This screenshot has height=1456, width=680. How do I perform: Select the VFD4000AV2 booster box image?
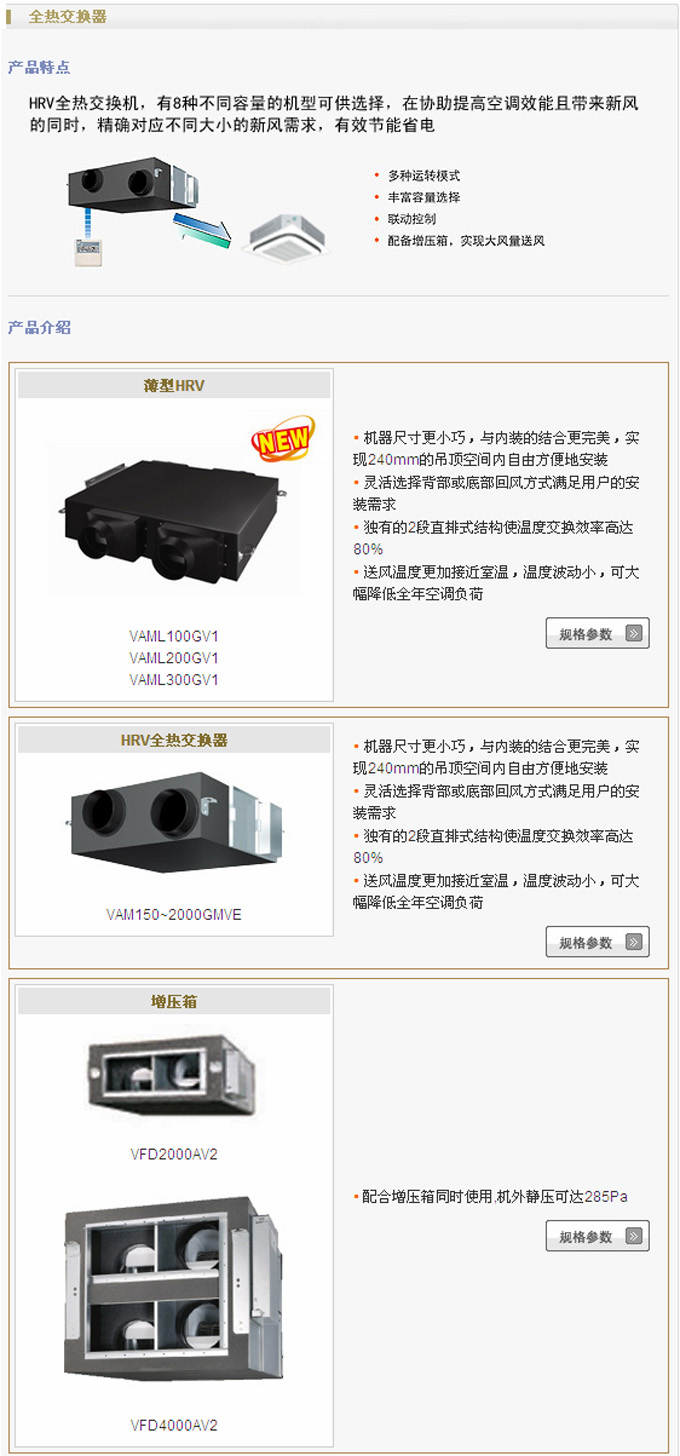pos(172,1287)
